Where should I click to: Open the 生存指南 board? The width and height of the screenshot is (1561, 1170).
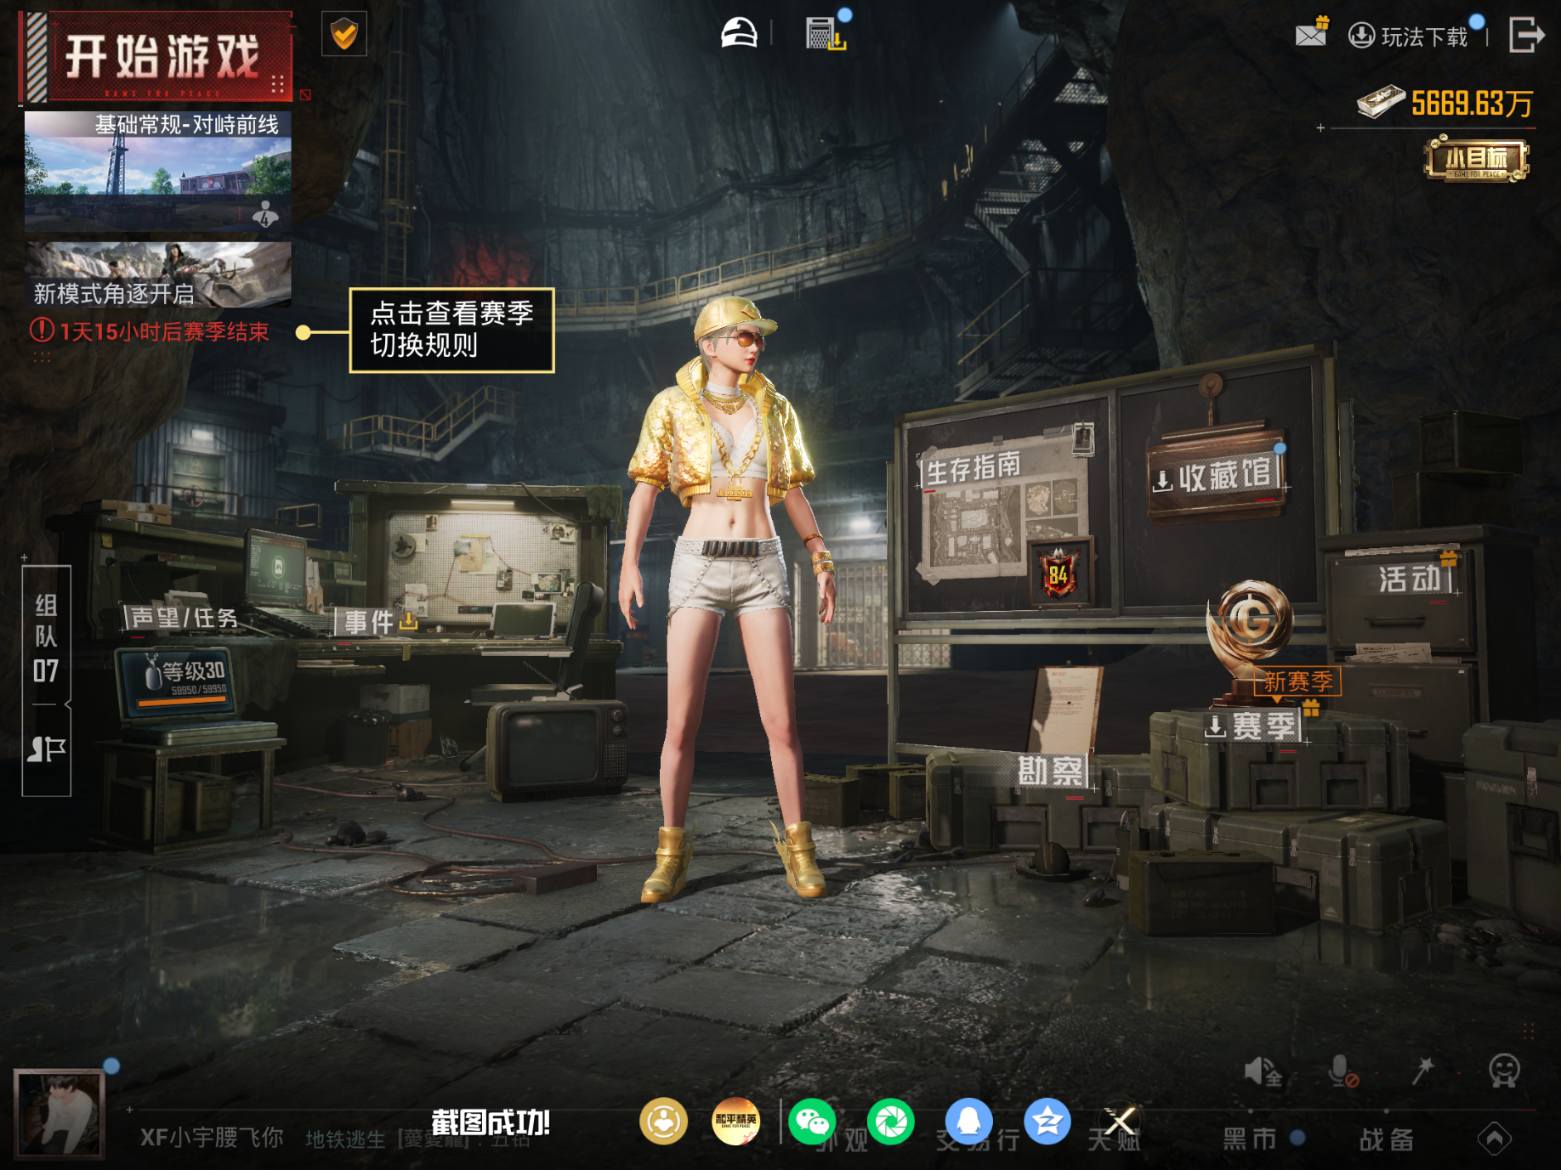point(973,468)
